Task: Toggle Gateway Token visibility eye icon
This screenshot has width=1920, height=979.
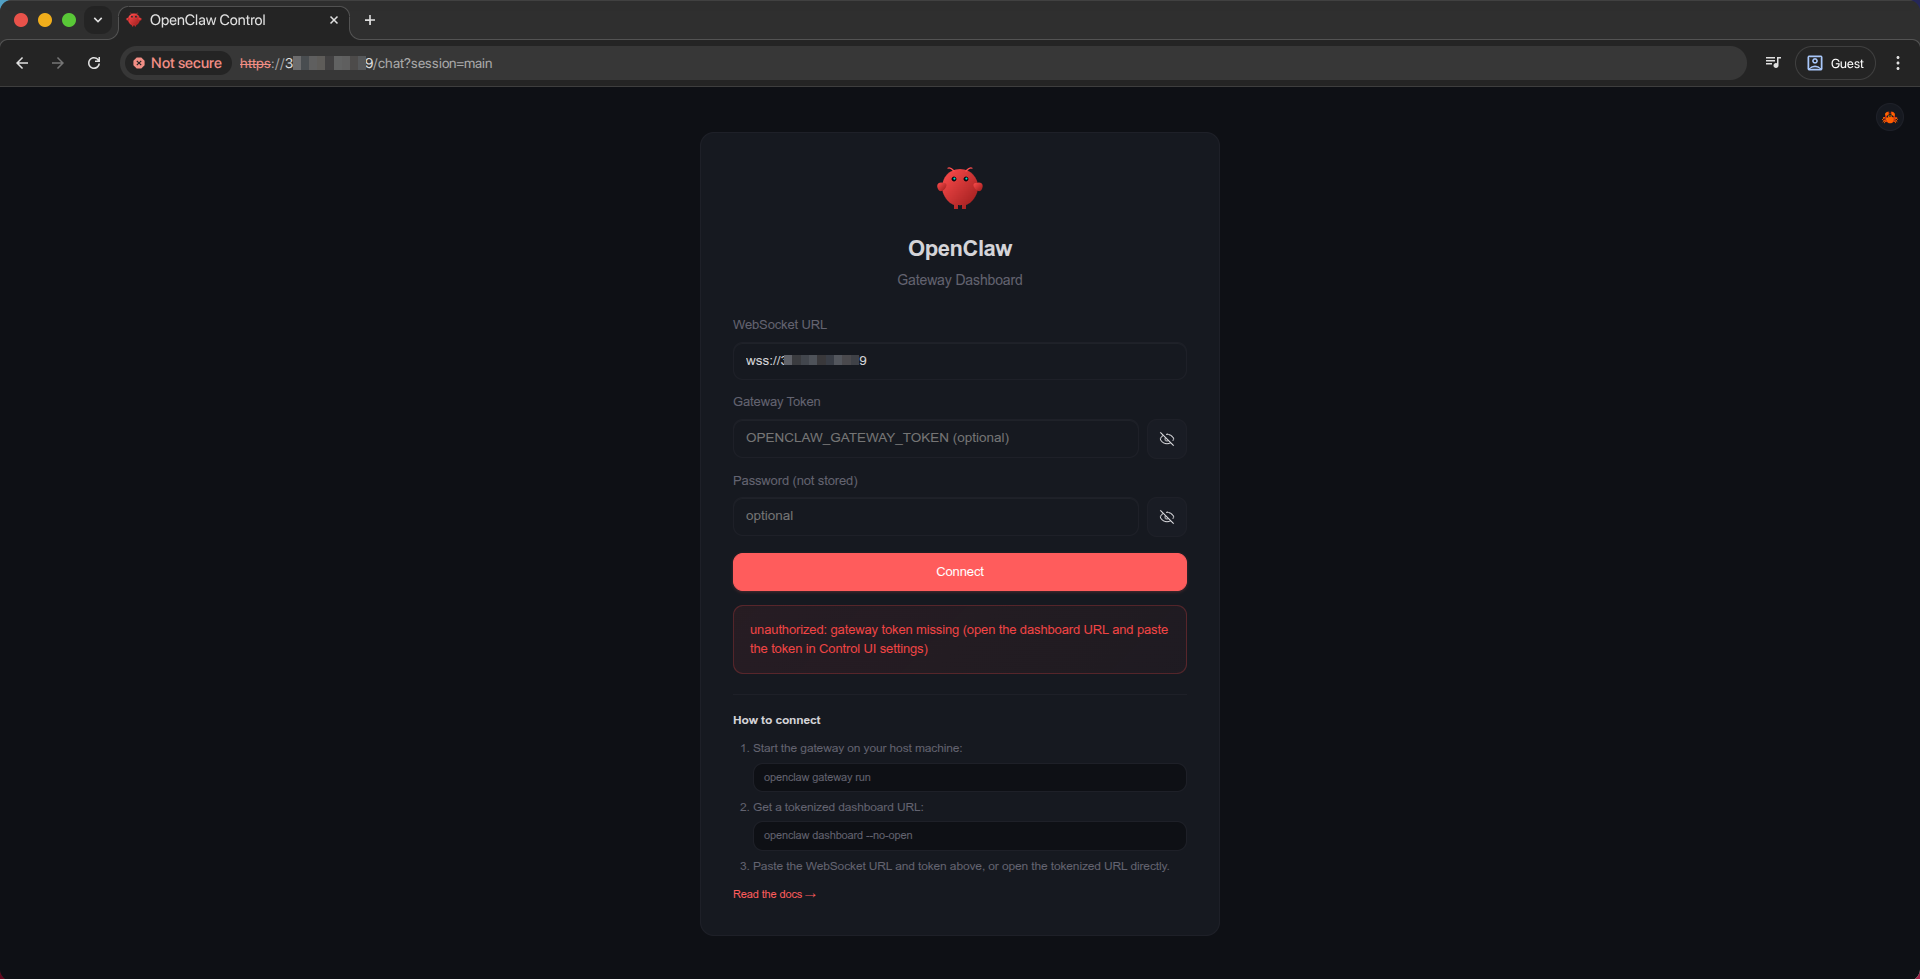Action: pos(1166,439)
